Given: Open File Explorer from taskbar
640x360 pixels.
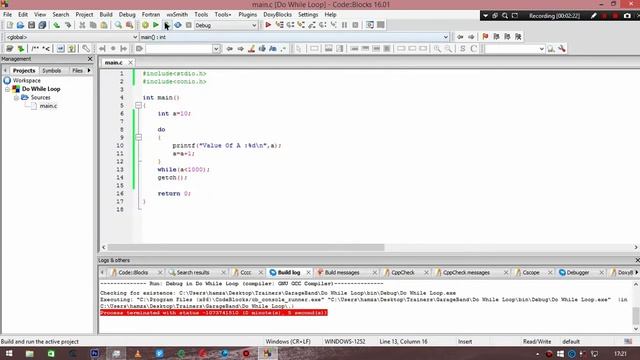Looking at the screenshot, I should (x=30, y=353).
